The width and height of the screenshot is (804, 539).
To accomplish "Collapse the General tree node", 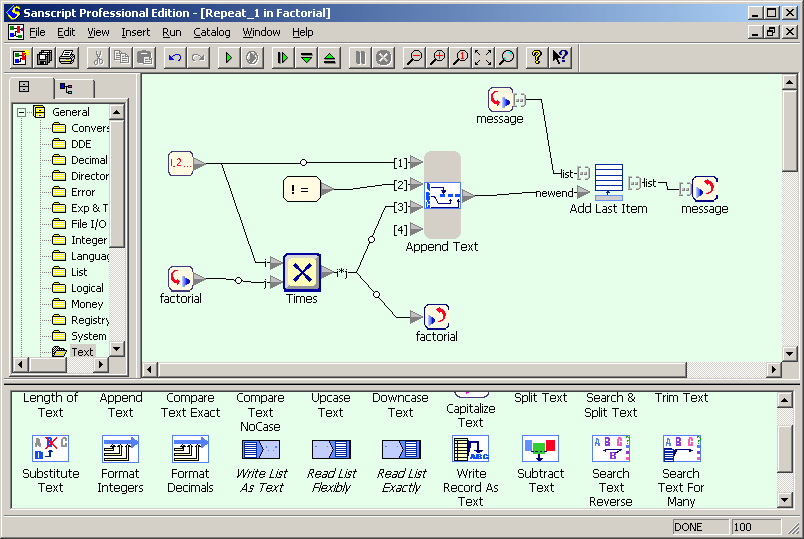I will (x=21, y=112).
